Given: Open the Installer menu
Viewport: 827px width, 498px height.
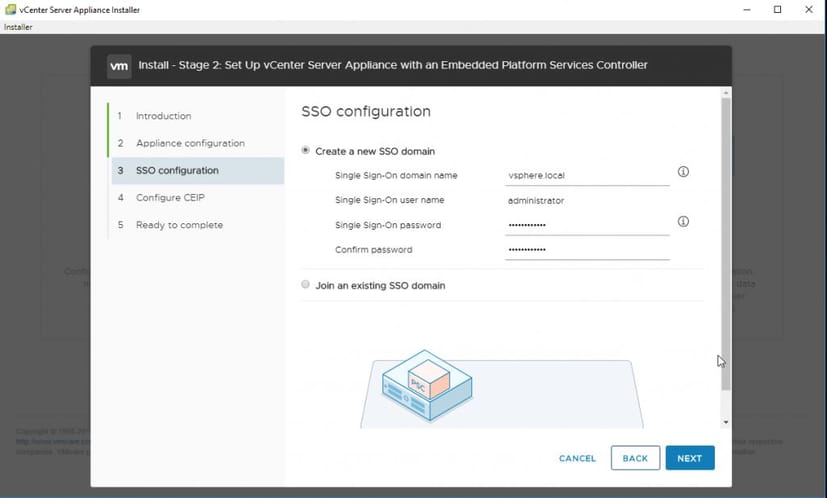Looking at the screenshot, I should [18, 27].
